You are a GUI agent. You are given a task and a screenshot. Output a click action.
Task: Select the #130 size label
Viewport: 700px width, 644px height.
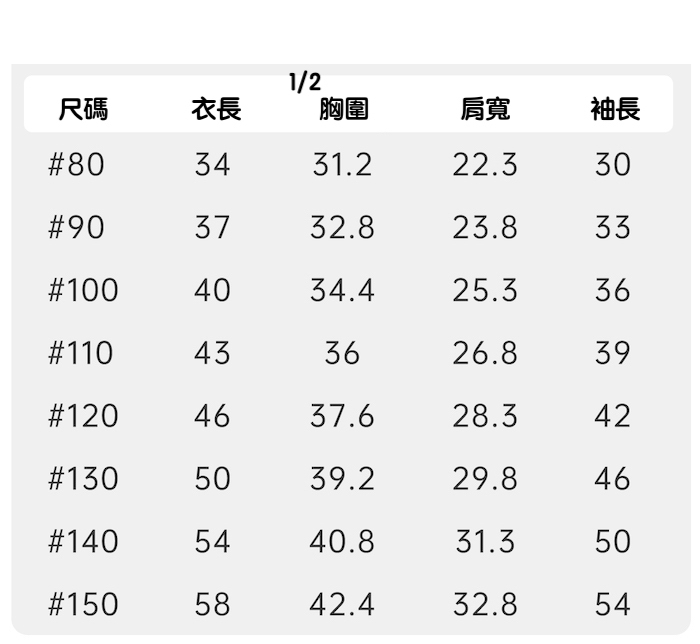pyautogui.click(x=83, y=479)
